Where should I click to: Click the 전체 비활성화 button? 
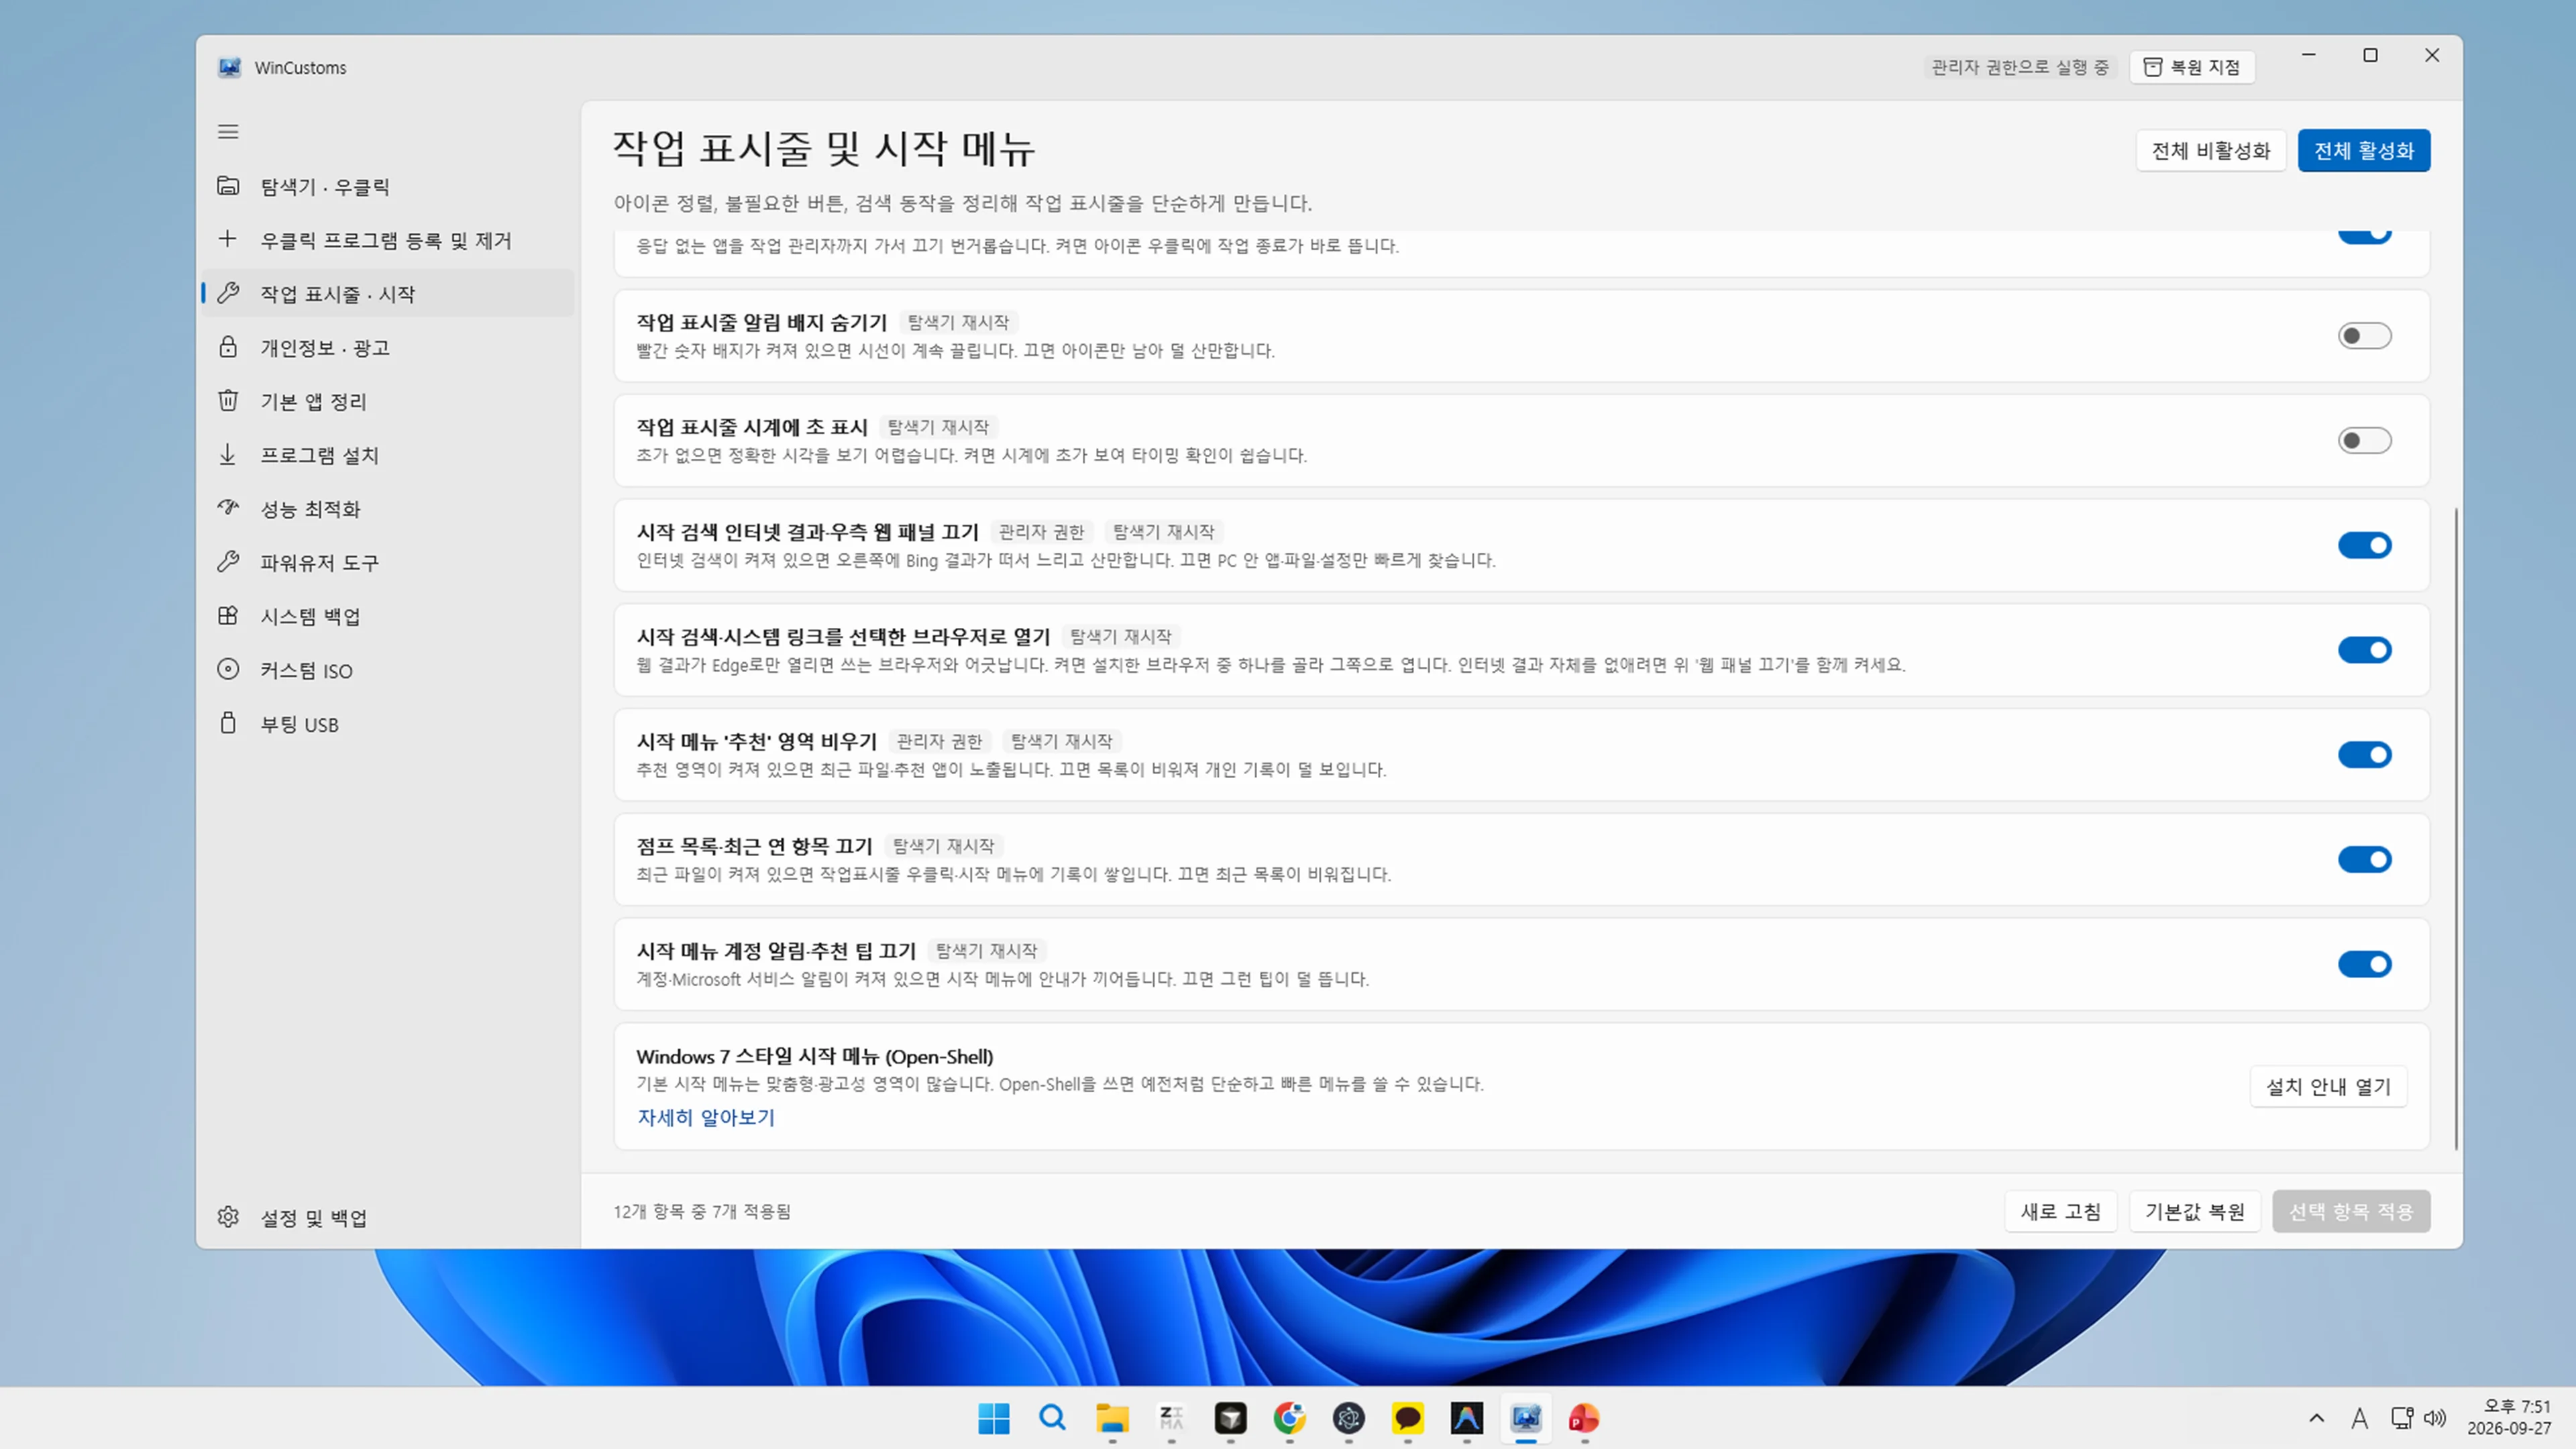pos(2210,151)
